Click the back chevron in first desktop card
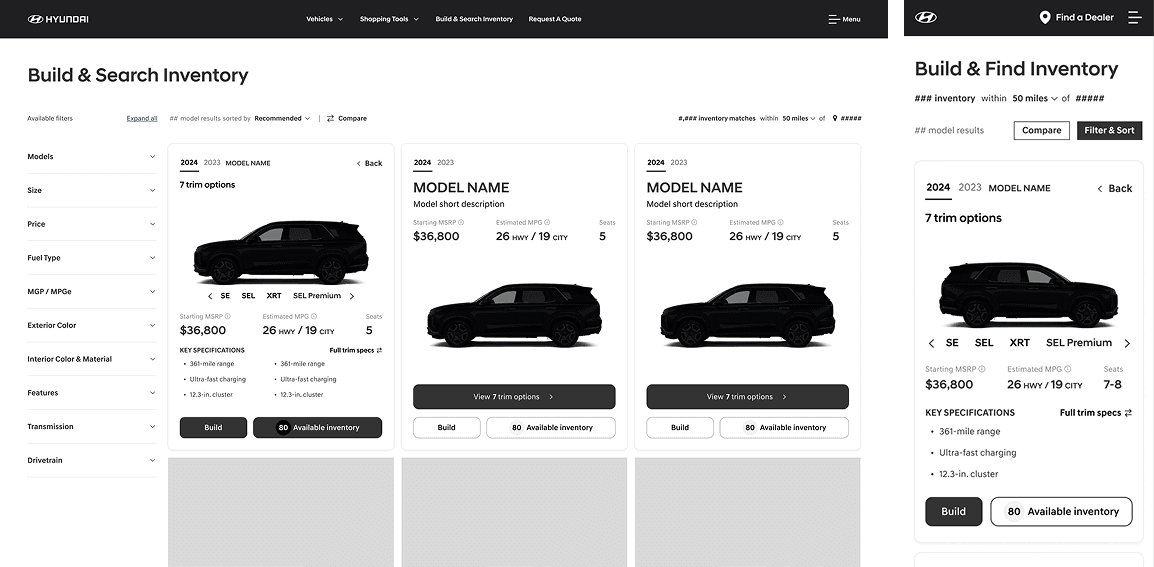1154x567 pixels. click(358, 163)
